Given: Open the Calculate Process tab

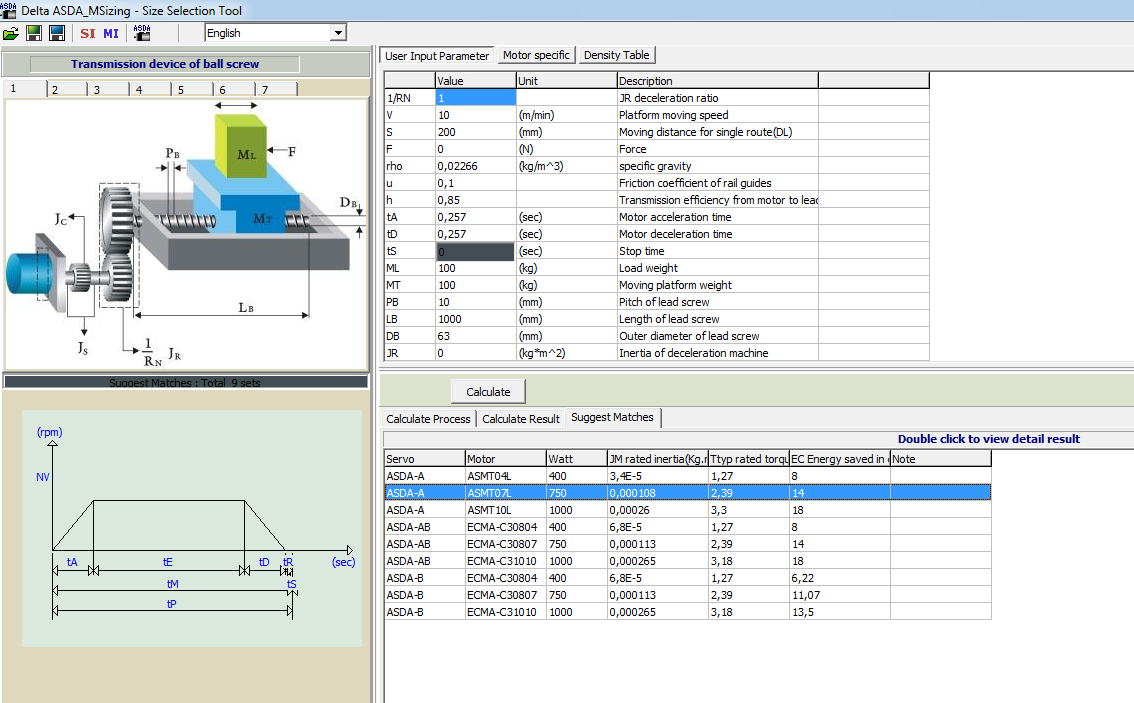Looking at the screenshot, I should pos(428,419).
